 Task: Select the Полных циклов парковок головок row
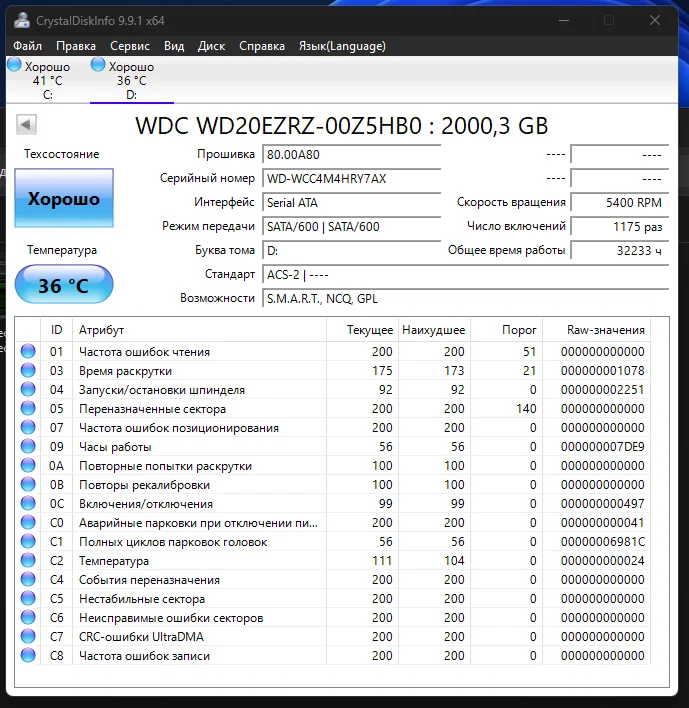[333, 541]
